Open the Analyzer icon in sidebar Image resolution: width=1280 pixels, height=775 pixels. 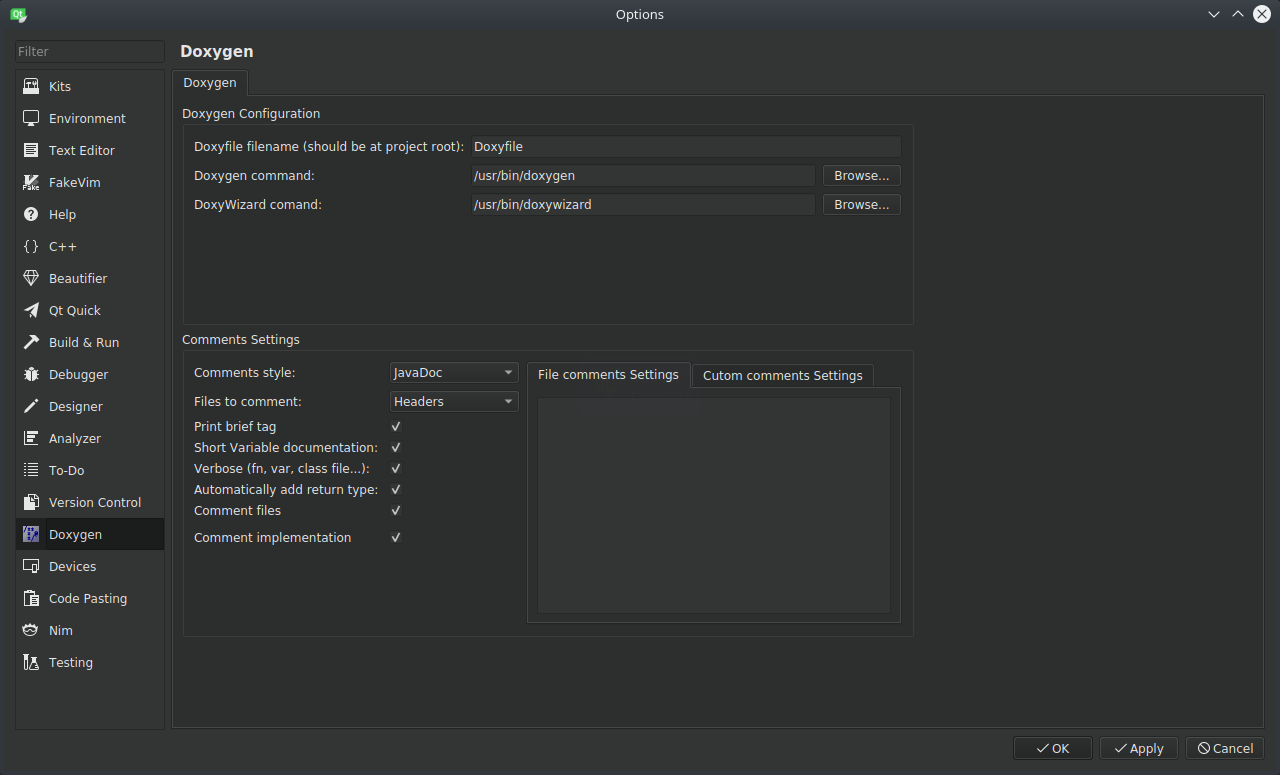31,439
